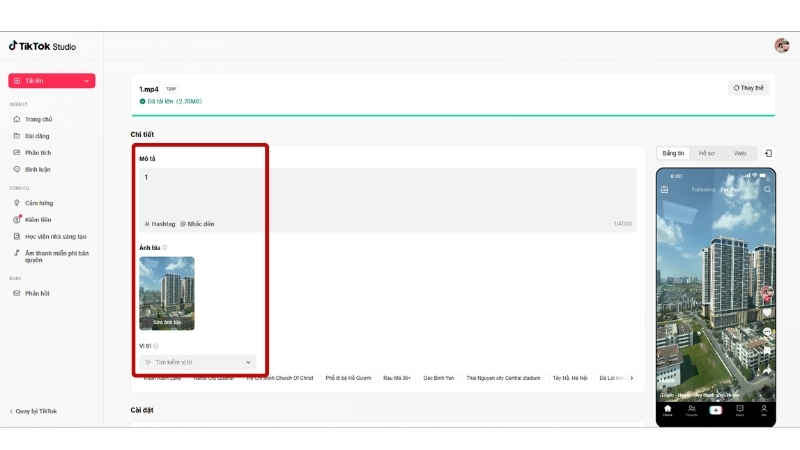The height and width of the screenshot is (450, 800).
Task: Open the Phân tích analytics icon
Action: [17, 153]
